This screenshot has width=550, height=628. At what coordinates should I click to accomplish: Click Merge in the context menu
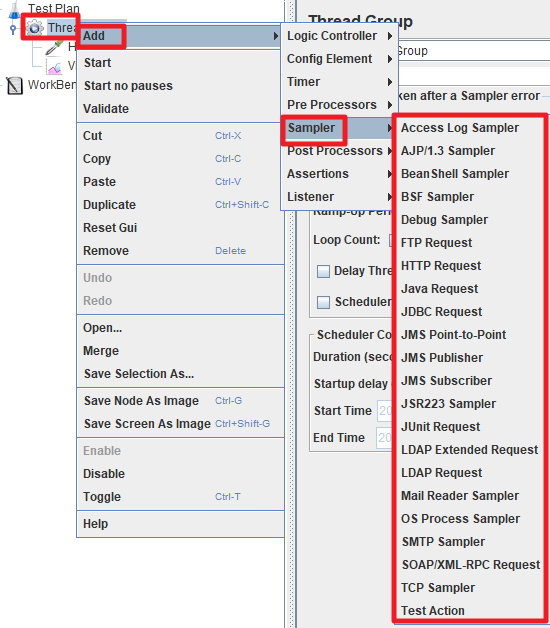coord(180,351)
